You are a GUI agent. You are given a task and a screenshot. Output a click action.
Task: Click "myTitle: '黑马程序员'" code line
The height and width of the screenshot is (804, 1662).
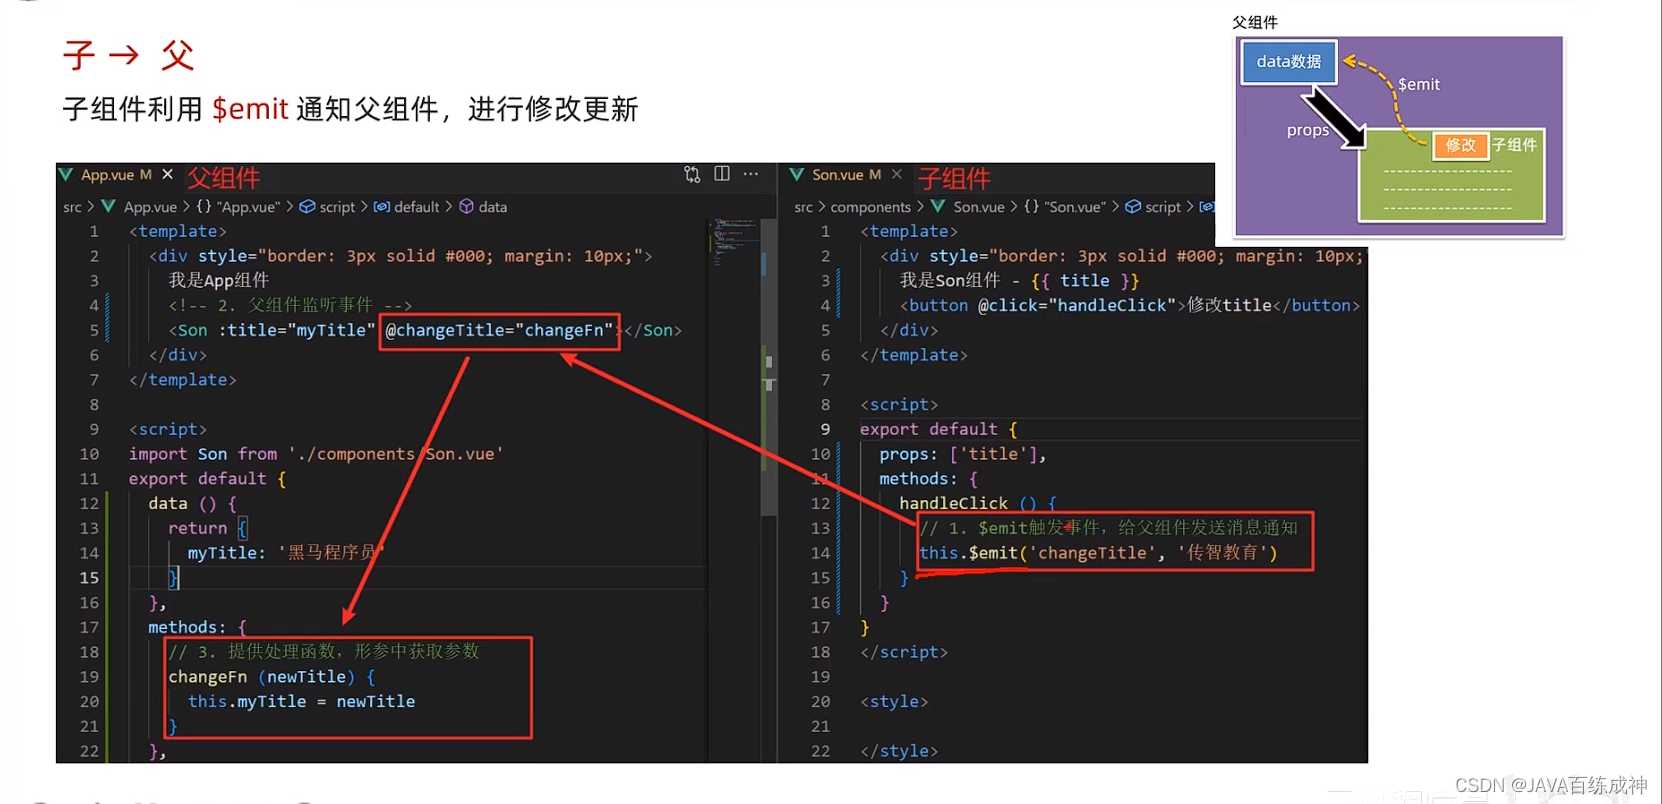(285, 553)
